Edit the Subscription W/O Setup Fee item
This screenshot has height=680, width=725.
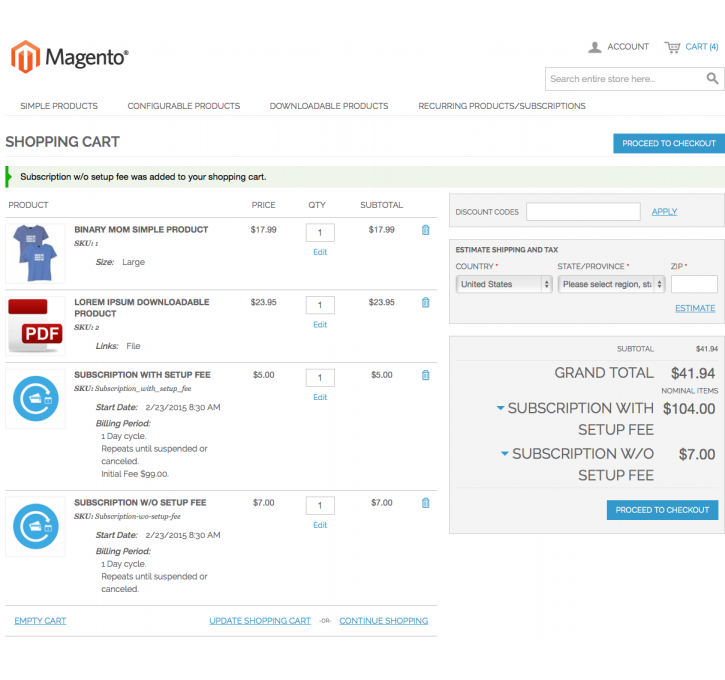[x=320, y=525]
